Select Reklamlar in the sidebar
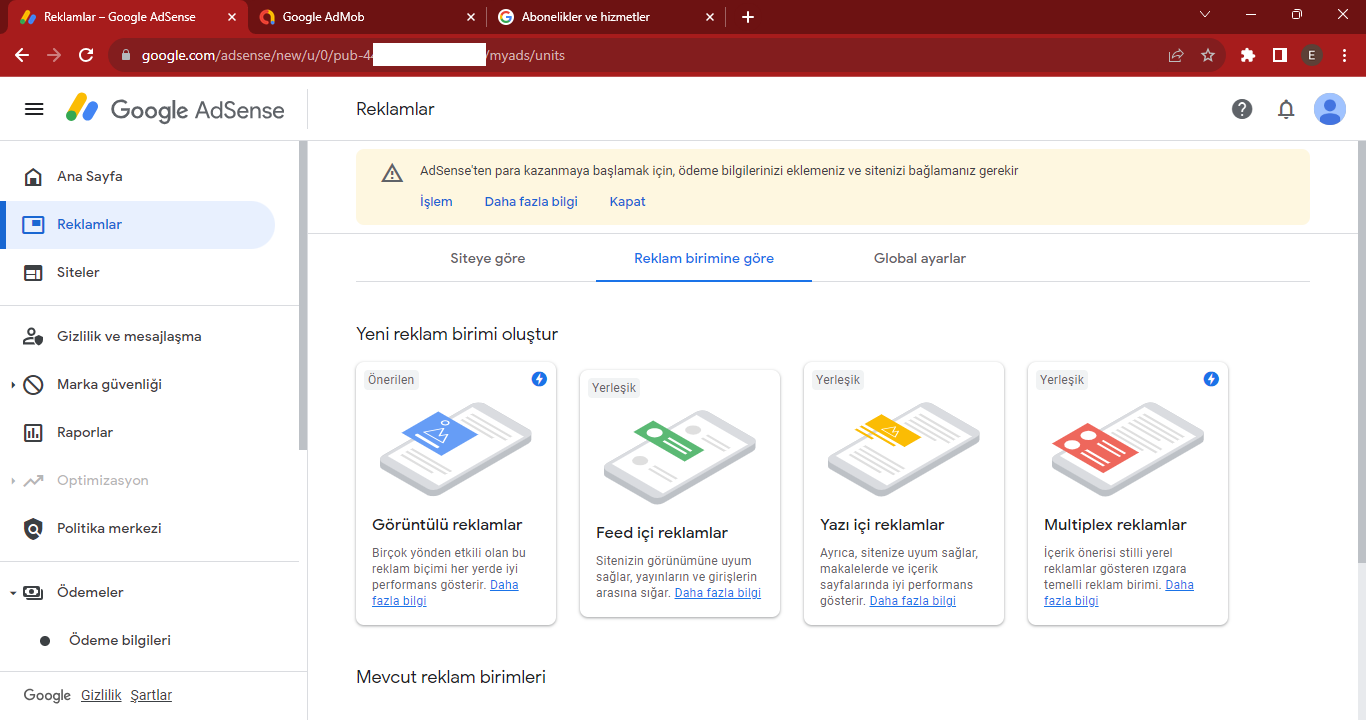 [x=138, y=225]
